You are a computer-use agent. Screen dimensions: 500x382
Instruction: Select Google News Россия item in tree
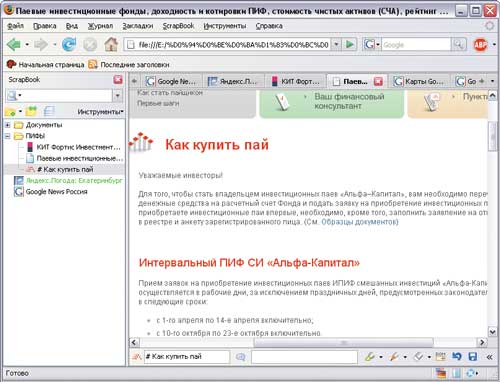pyautogui.click(x=51, y=192)
